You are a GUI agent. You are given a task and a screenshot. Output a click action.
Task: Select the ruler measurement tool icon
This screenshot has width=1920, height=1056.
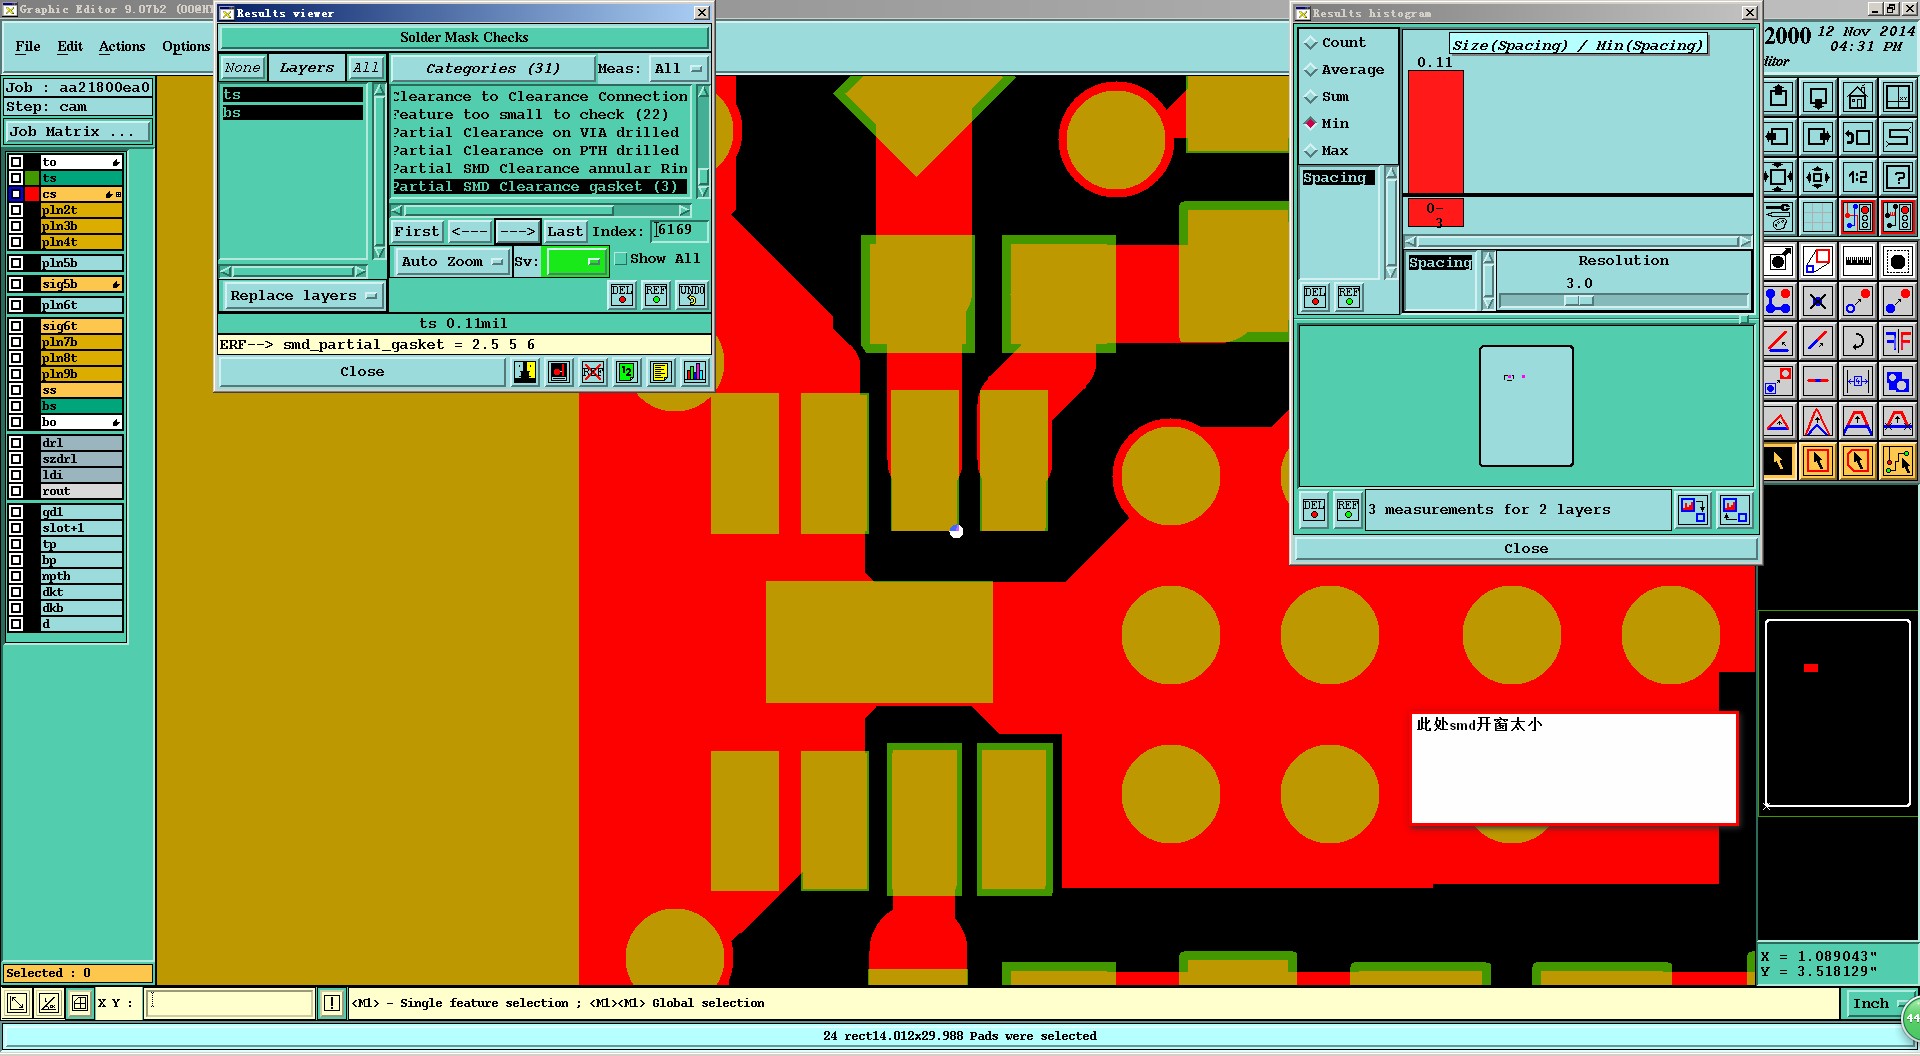pyautogui.click(x=1857, y=261)
